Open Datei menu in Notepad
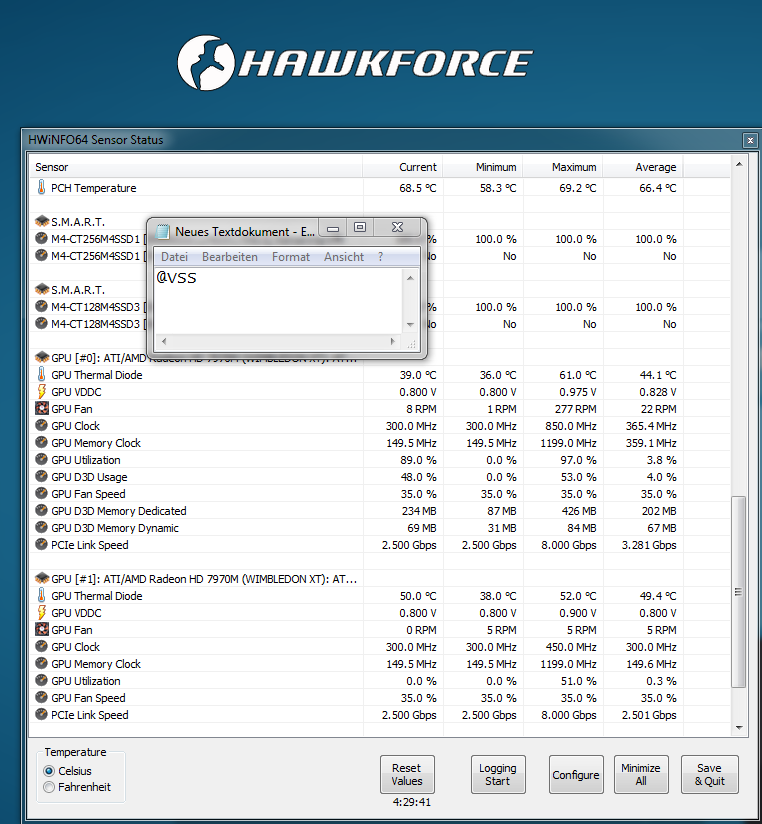Screen dimensions: 762x824 [x=174, y=257]
